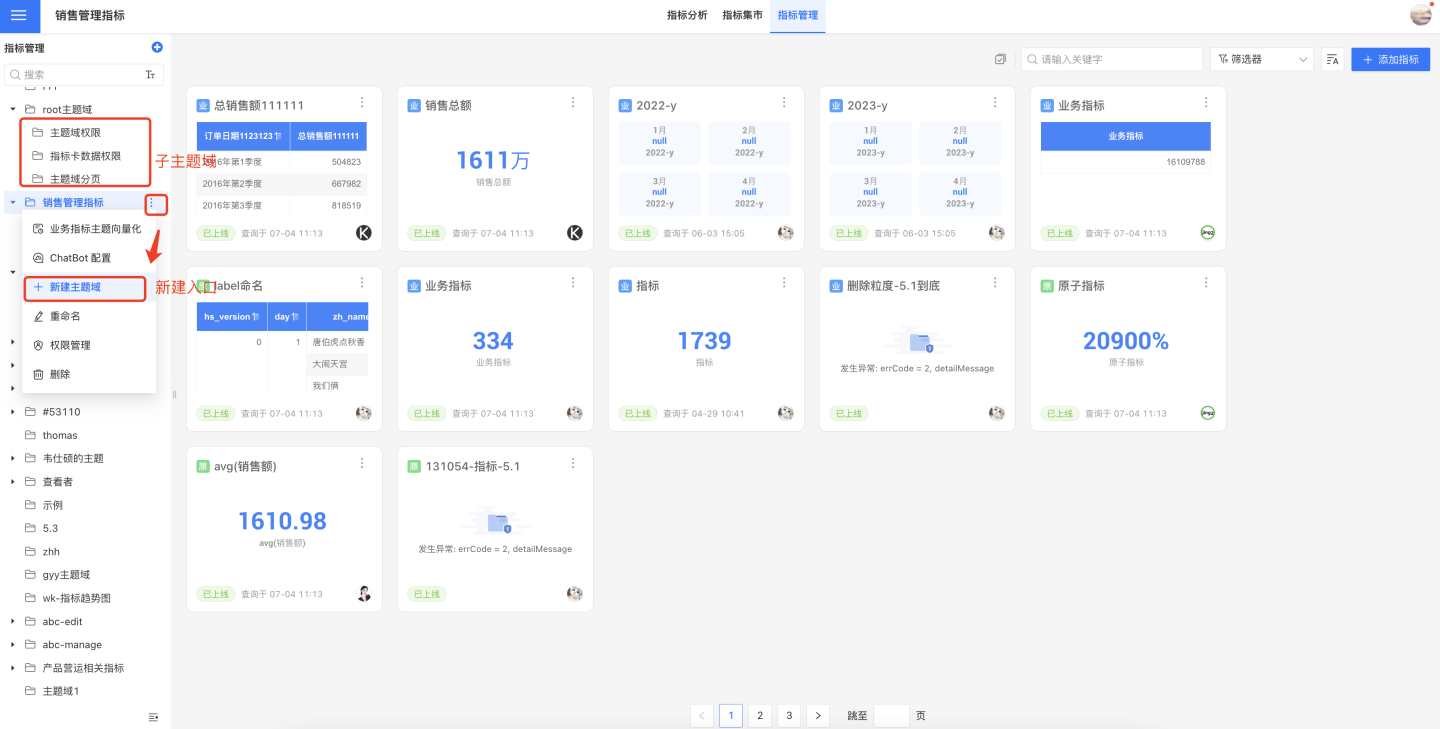
Task: Click the 请输入关键字 search field
Action: pyautogui.click(x=1115, y=60)
